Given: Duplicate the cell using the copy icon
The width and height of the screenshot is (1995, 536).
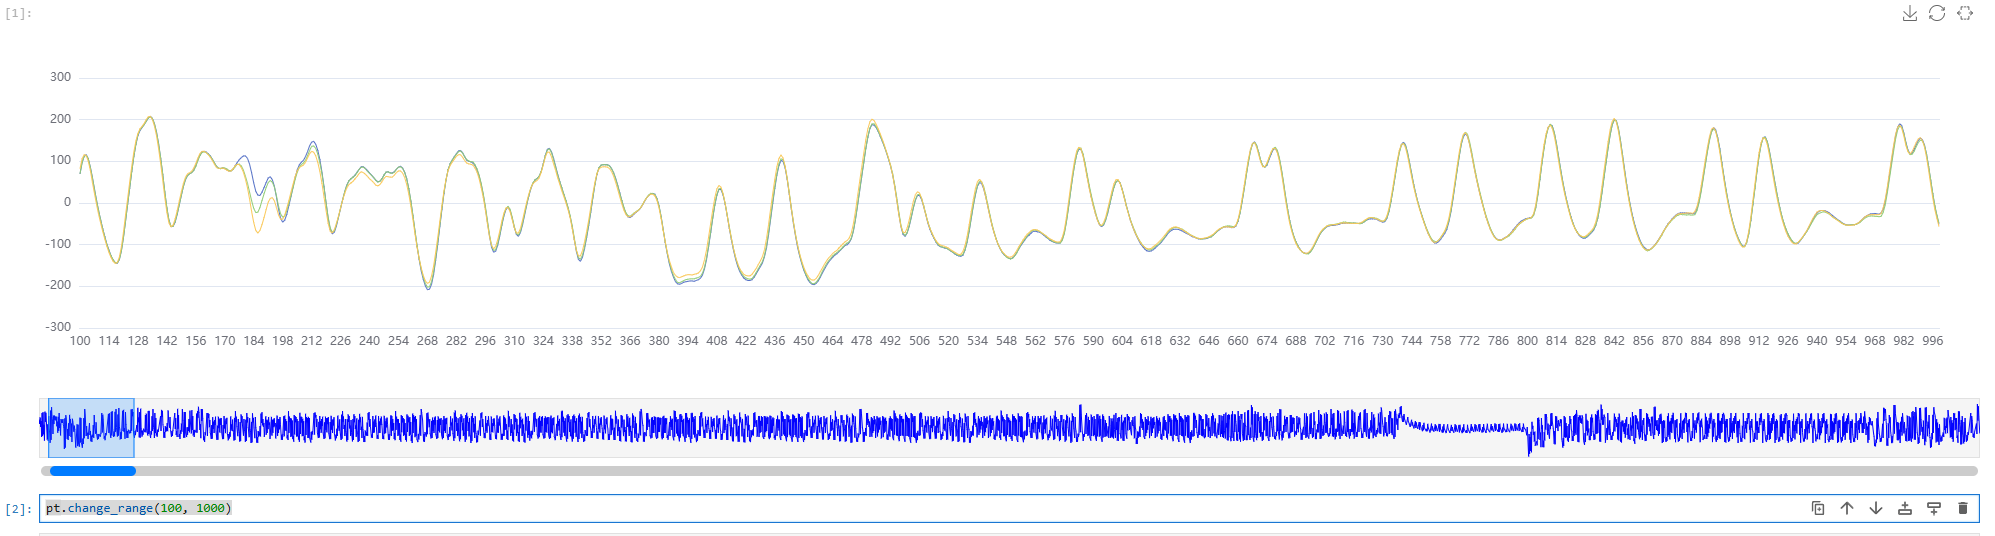Looking at the screenshot, I should tap(1818, 508).
